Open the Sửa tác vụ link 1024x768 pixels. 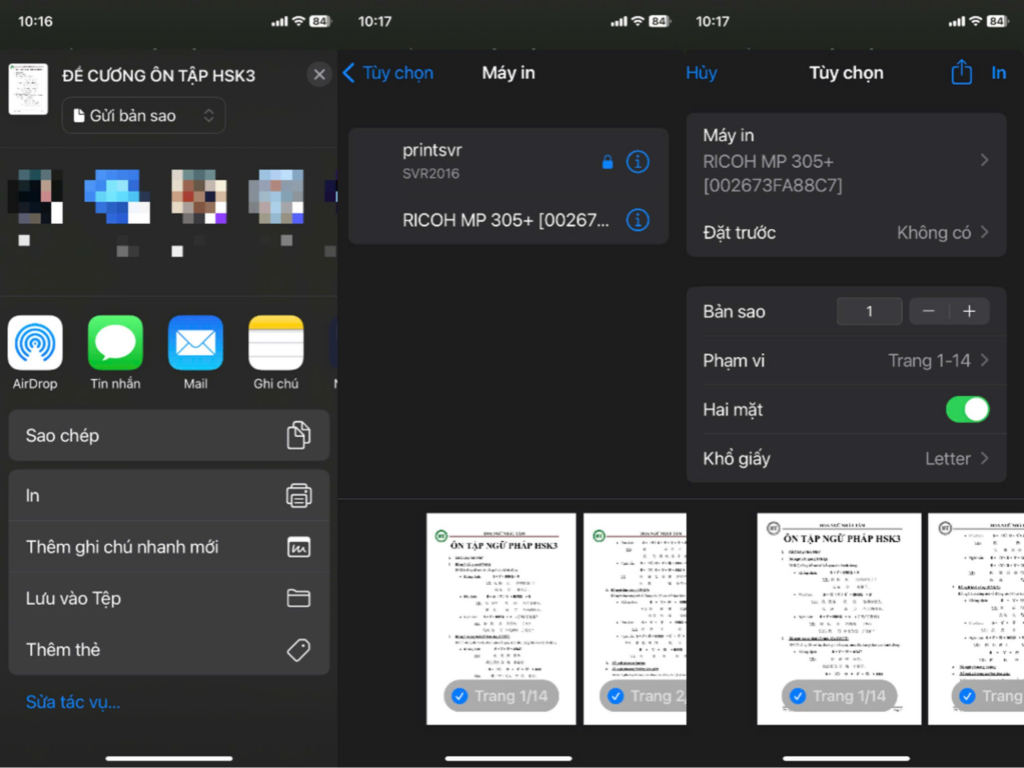click(x=73, y=702)
